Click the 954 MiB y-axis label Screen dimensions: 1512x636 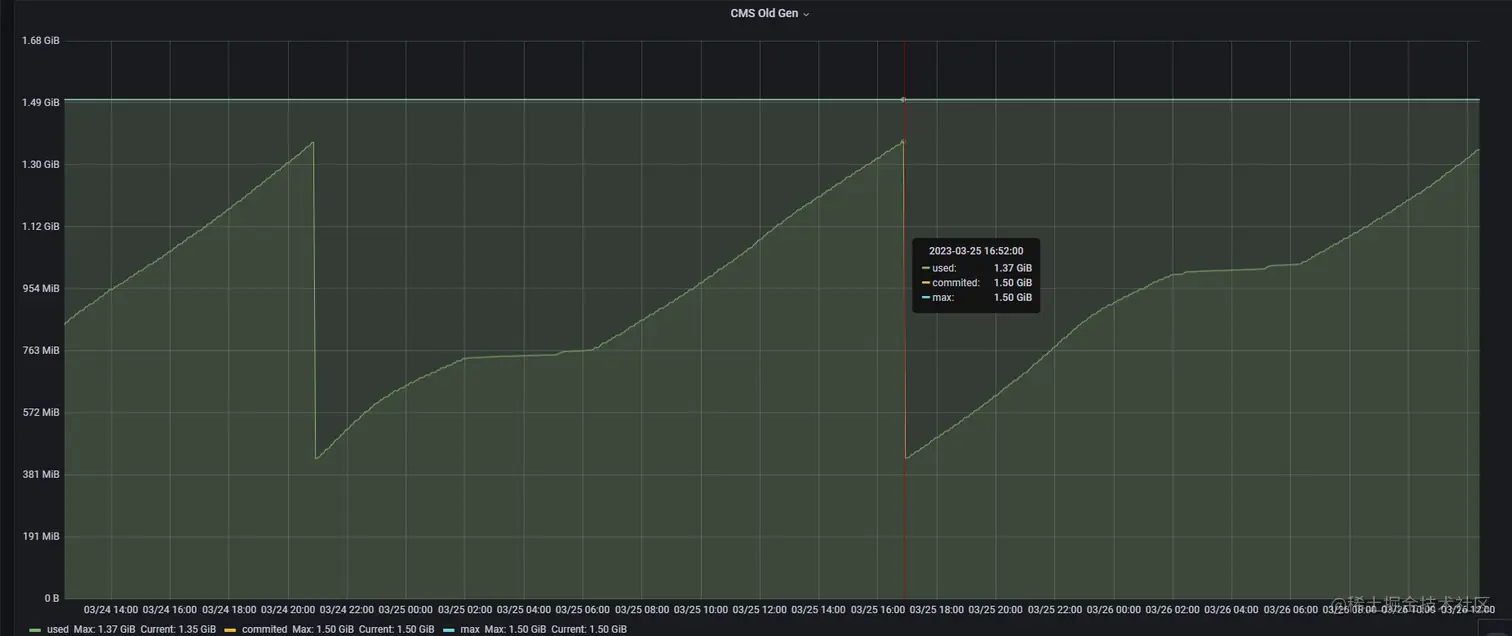[41, 289]
